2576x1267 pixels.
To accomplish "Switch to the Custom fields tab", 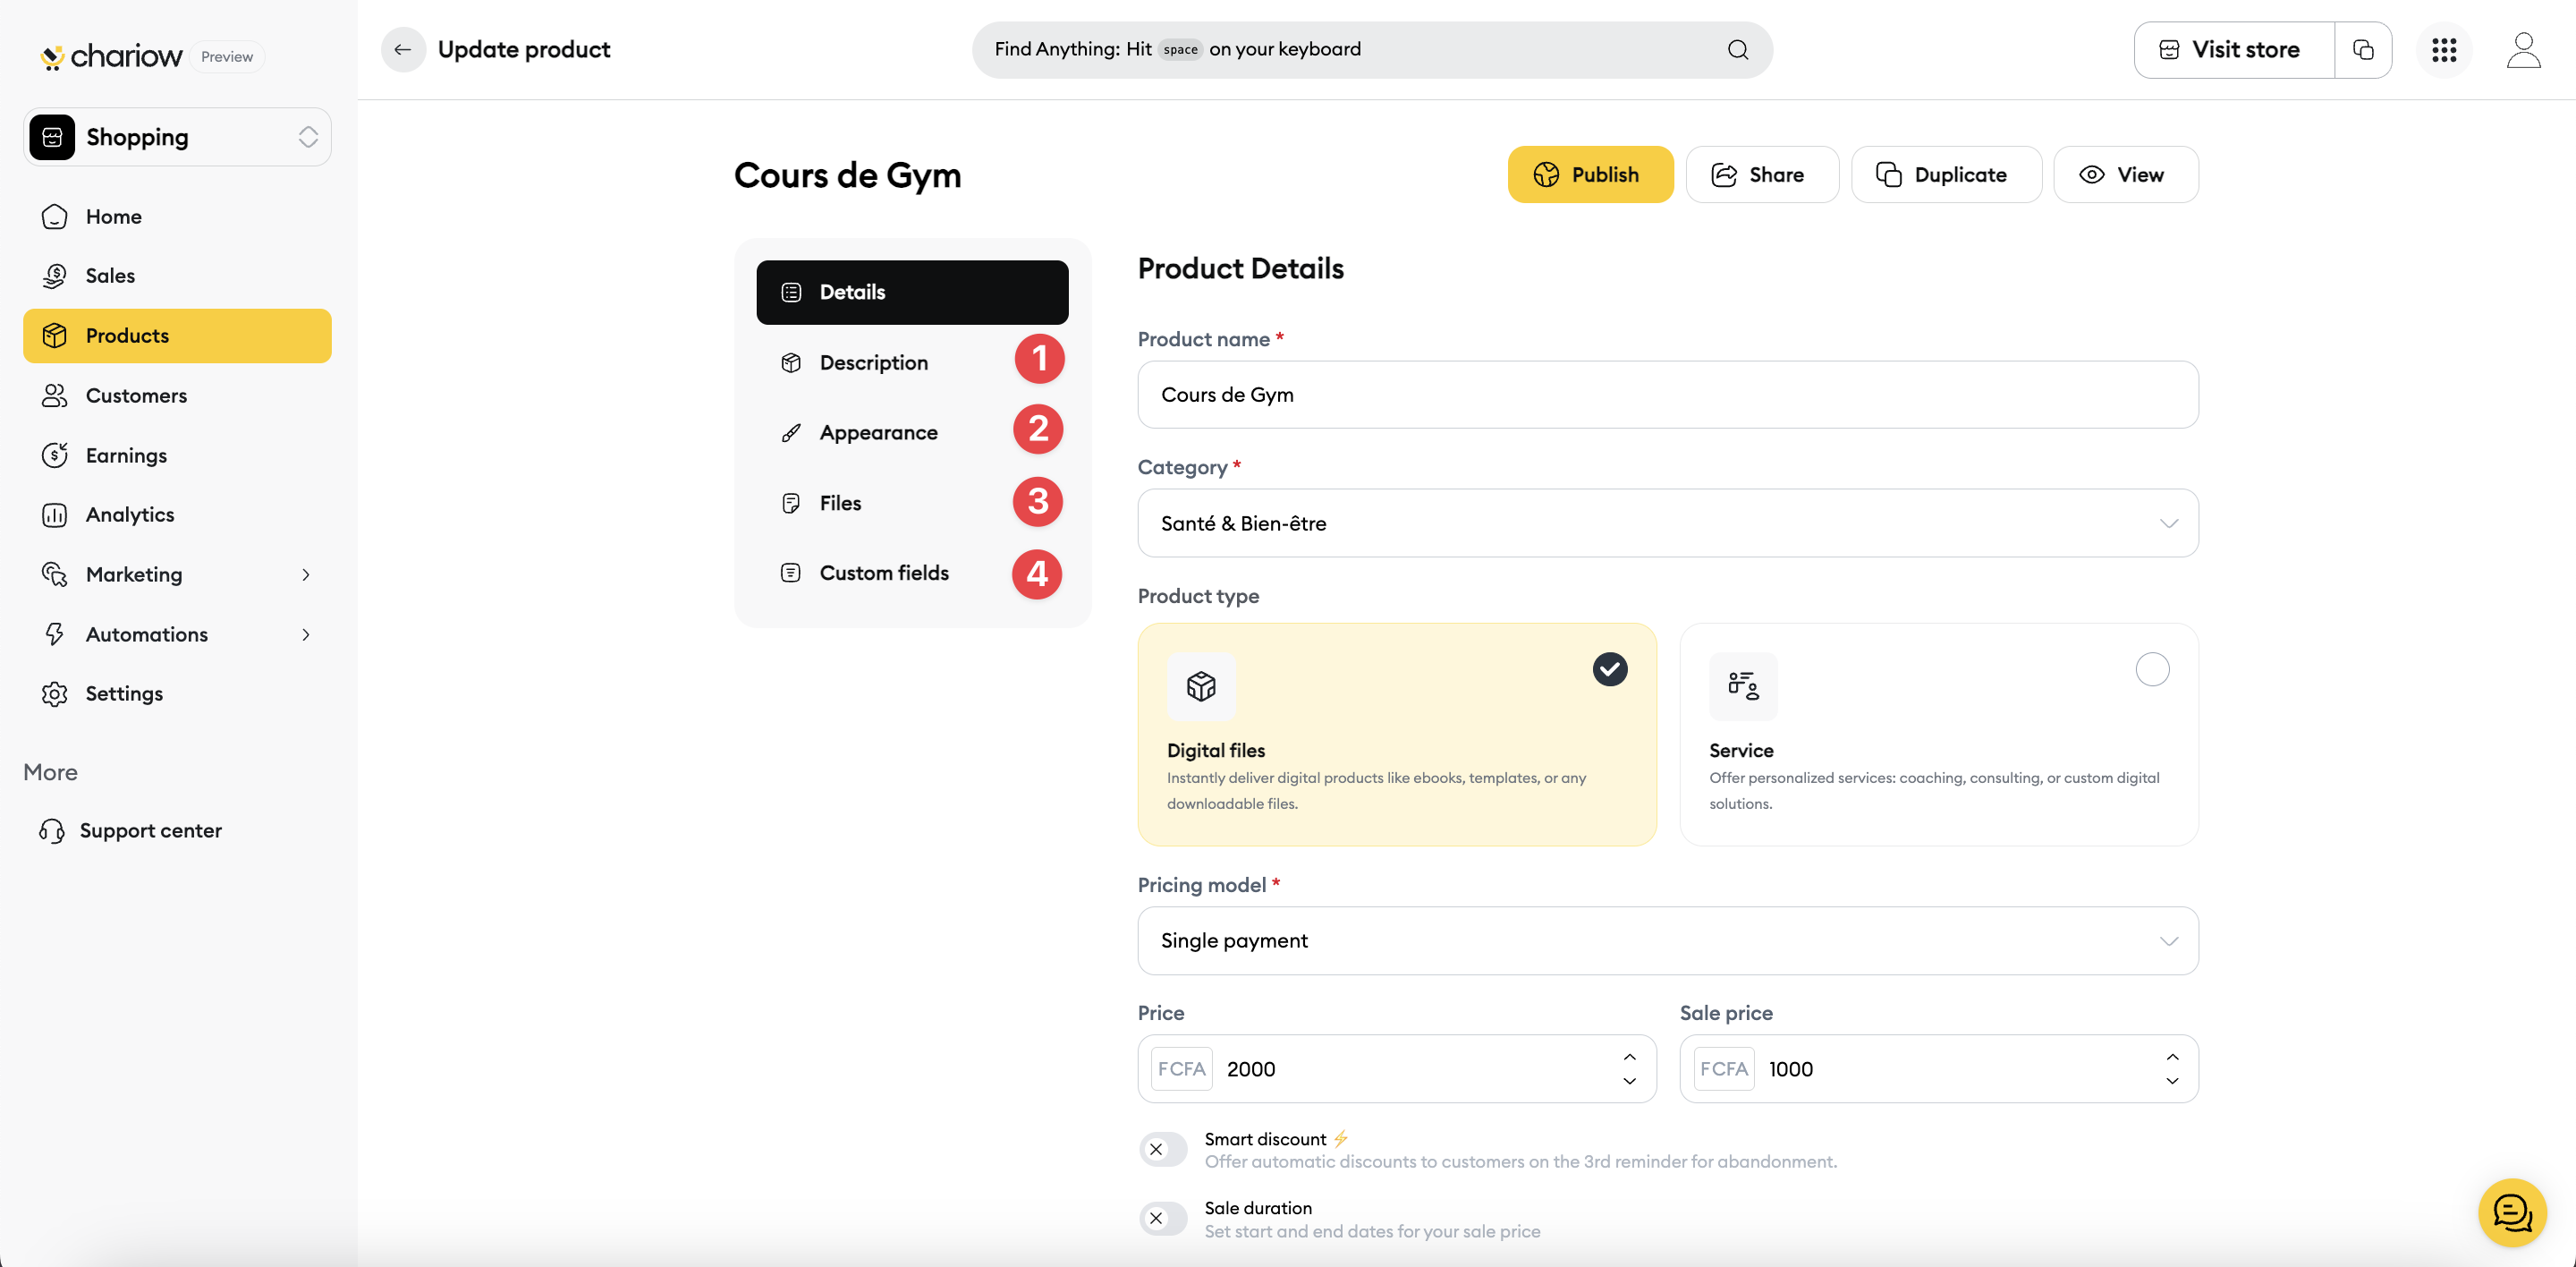I will coord(912,573).
